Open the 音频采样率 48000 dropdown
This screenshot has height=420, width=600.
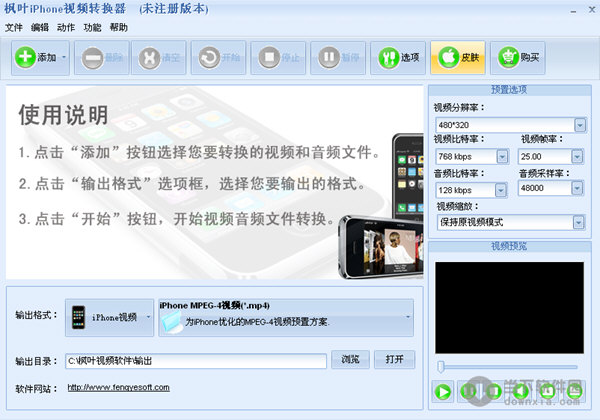[577, 189]
